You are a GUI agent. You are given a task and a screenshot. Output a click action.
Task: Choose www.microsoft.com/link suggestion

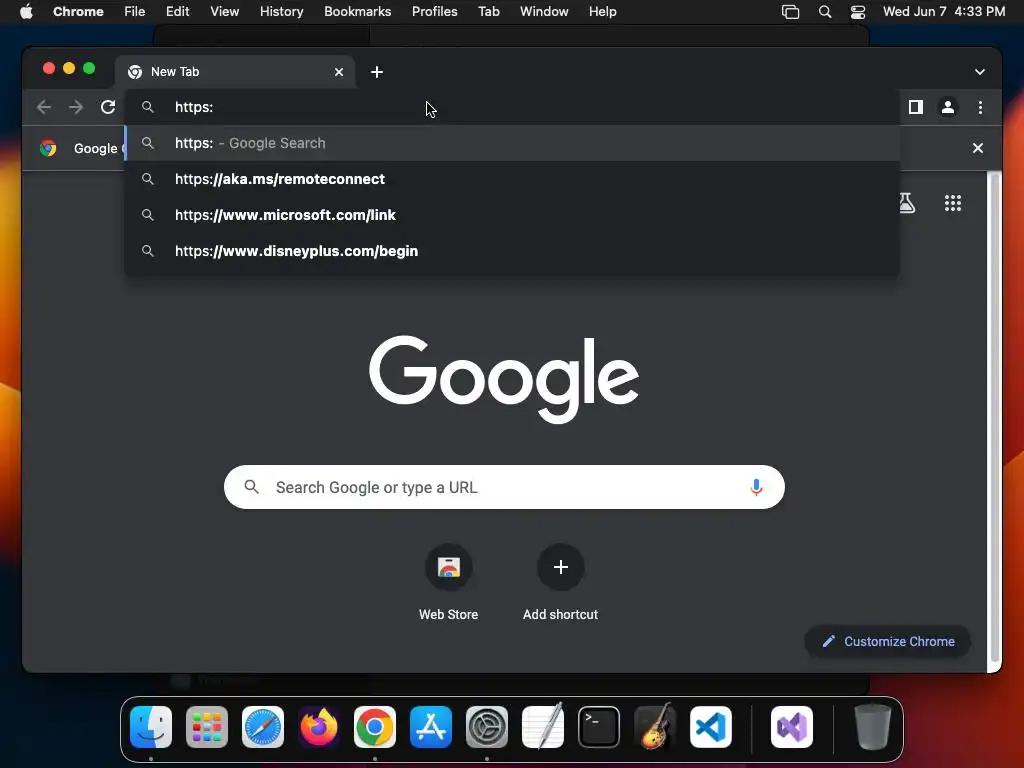click(x=512, y=215)
